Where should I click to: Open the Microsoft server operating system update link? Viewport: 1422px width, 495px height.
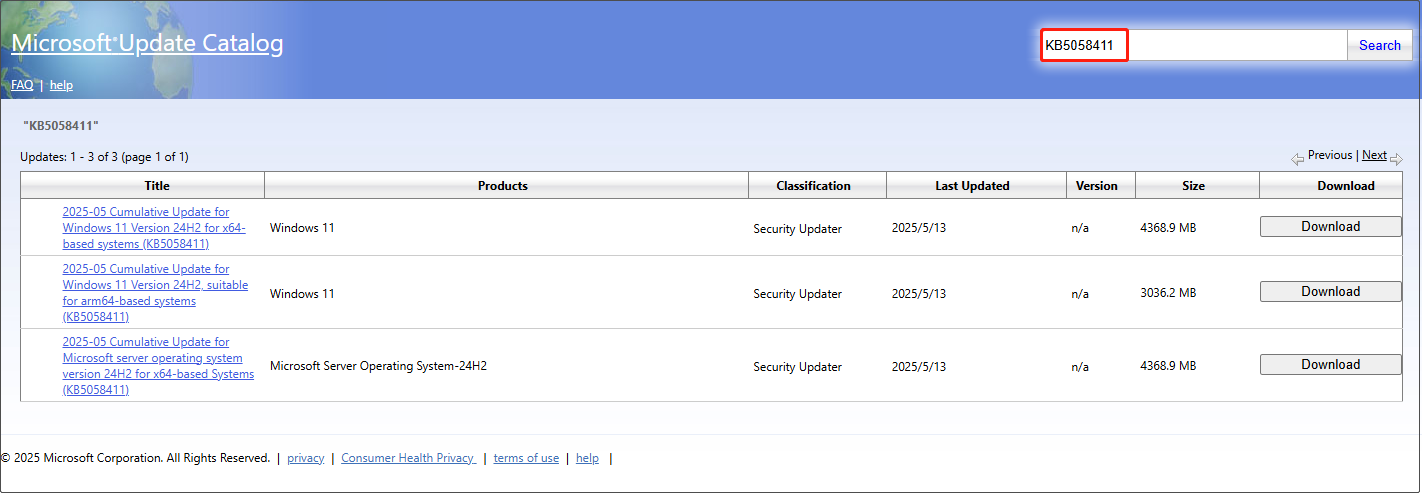[x=152, y=366]
